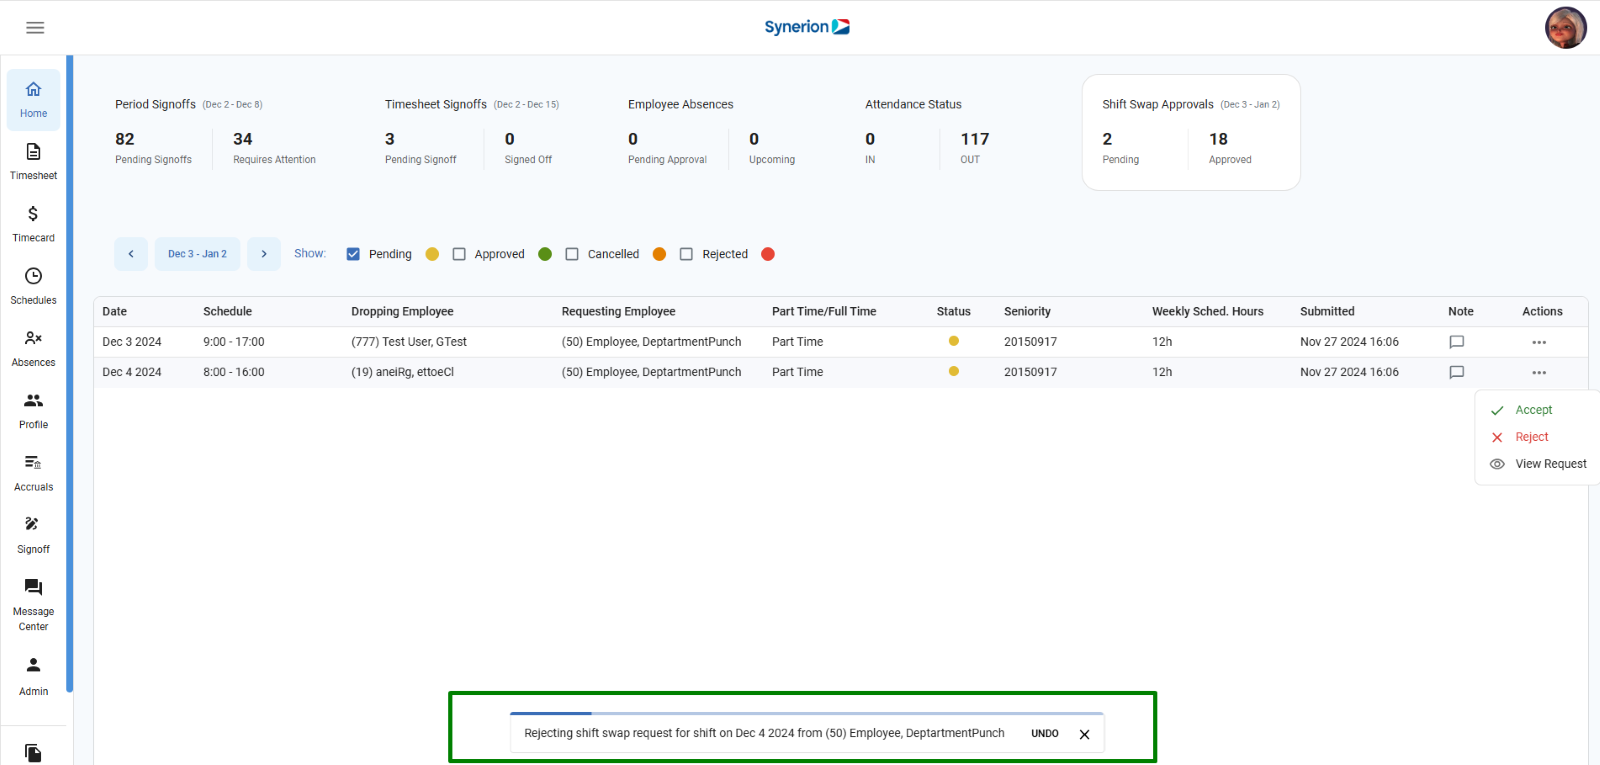Open 34 Requires Attention
This screenshot has height=765, width=1600.
274,147
